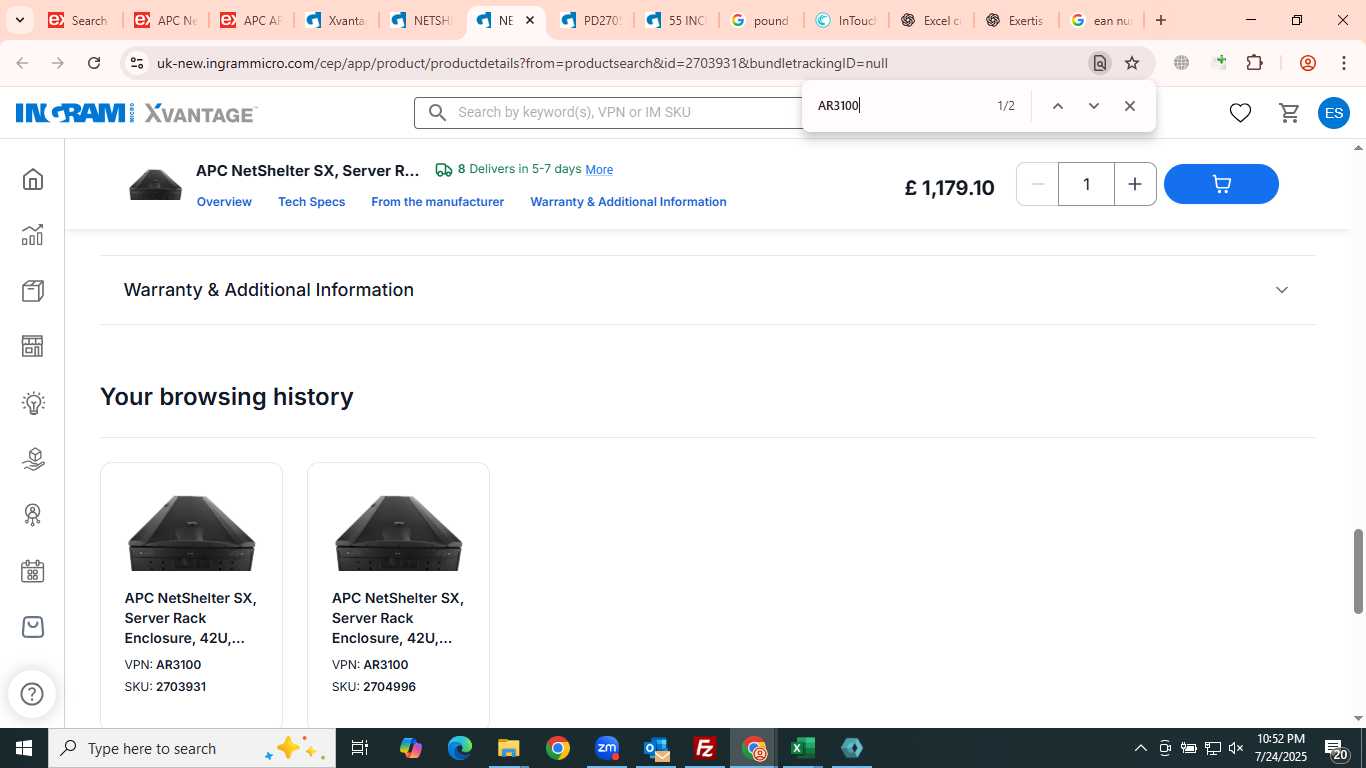
Task: Open Excel from the taskbar
Action: [803, 748]
